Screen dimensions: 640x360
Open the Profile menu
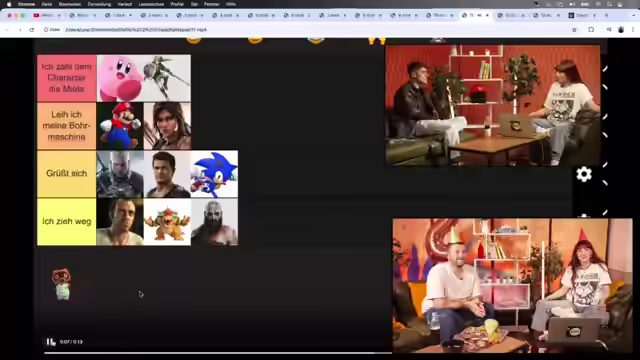(177, 4)
